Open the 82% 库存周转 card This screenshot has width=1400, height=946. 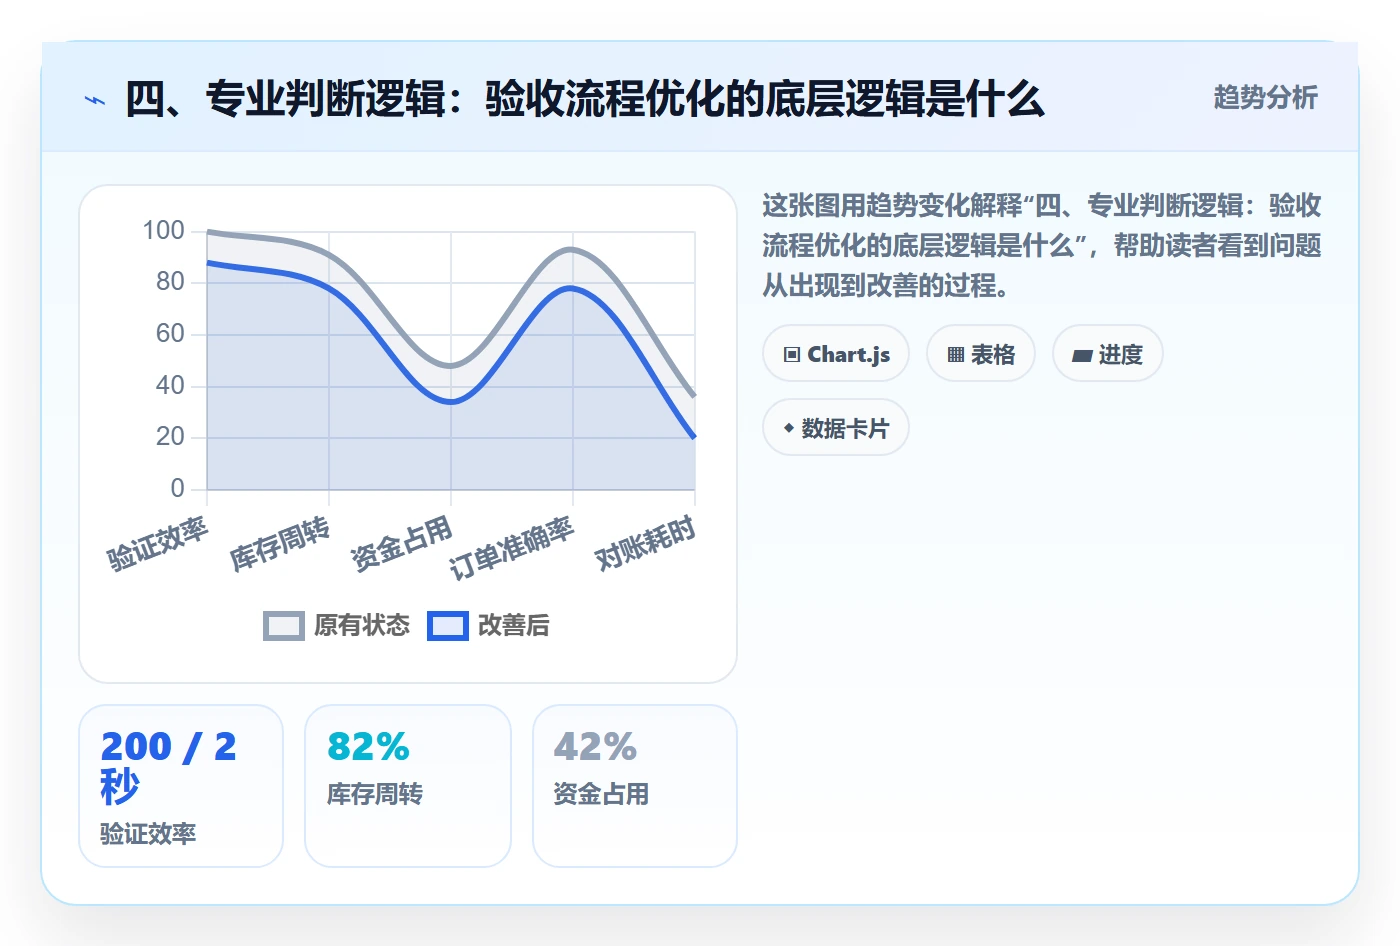click(x=408, y=786)
